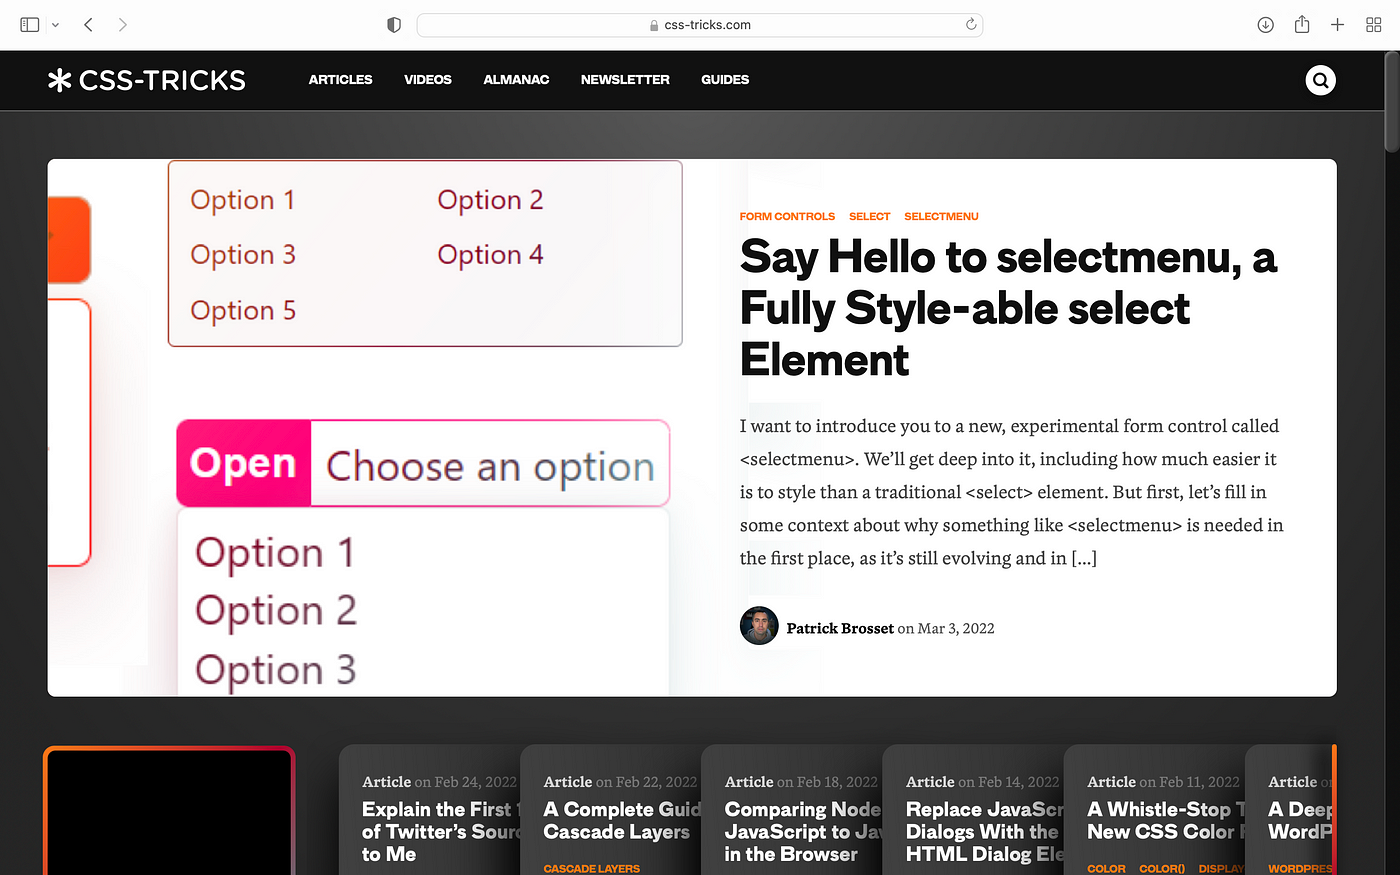1400x875 pixels.
Task: Open a new tab with plus icon
Action: click(1337, 25)
